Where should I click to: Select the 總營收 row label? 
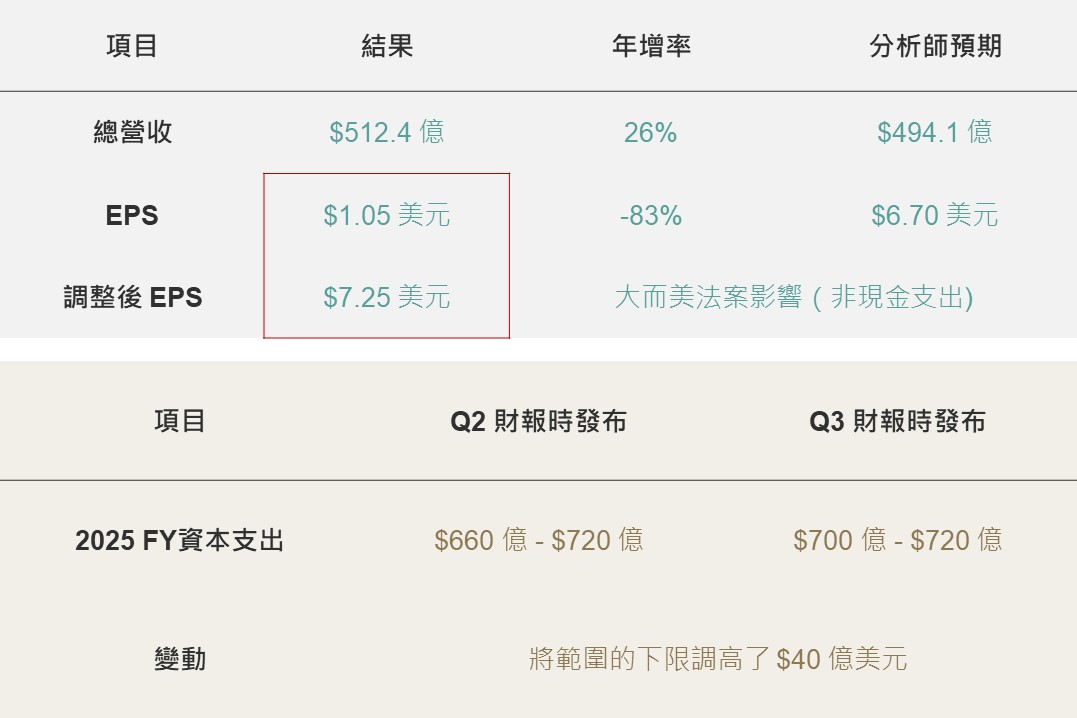coord(132,132)
